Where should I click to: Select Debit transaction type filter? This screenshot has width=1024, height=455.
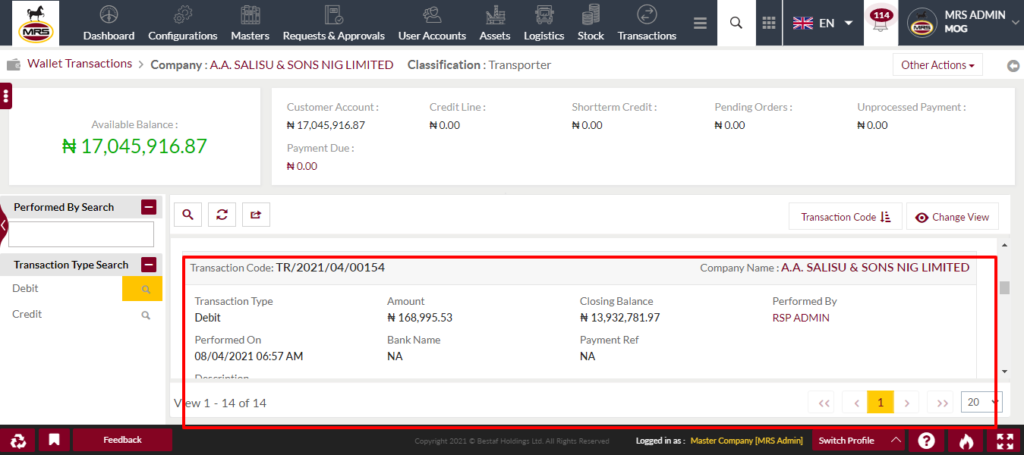pyautogui.click(x=26, y=288)
